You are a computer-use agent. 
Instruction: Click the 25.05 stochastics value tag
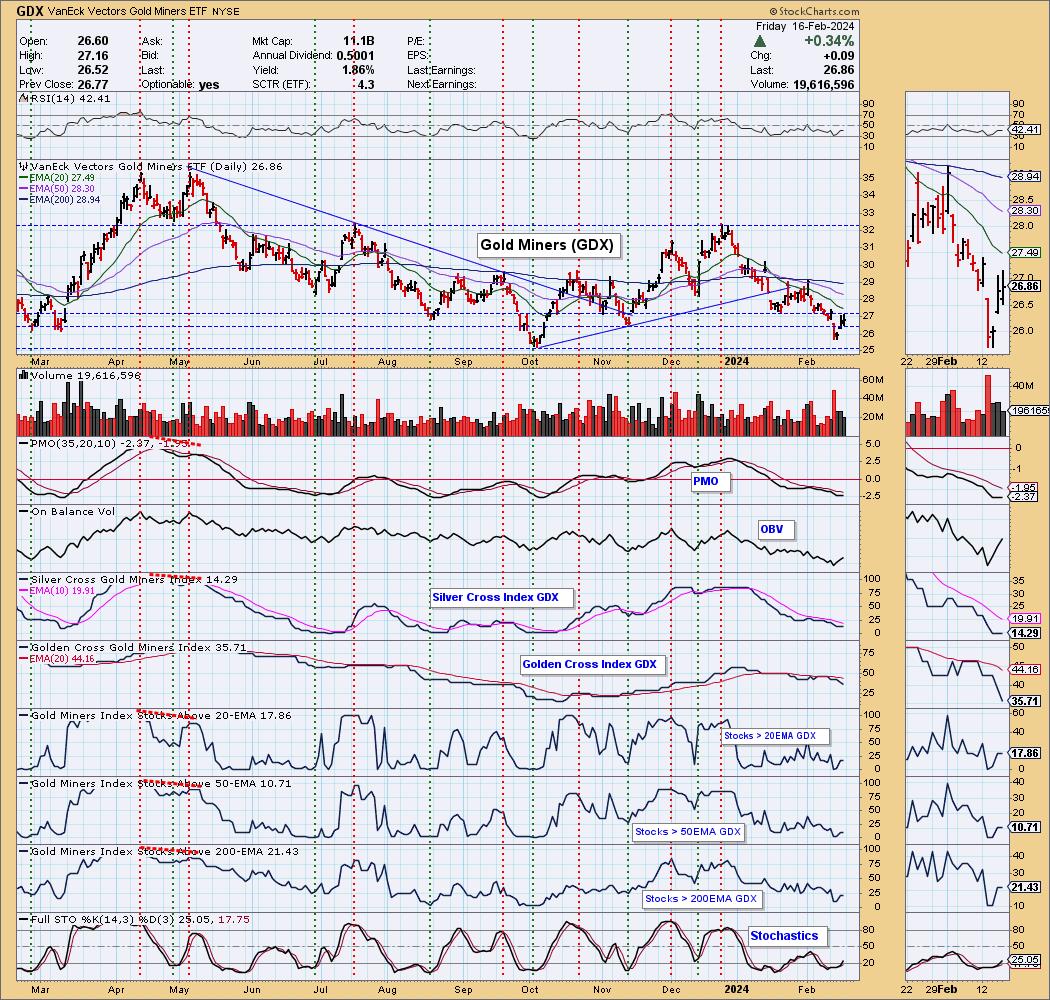pyautogui.click(x=1026, y=960)
